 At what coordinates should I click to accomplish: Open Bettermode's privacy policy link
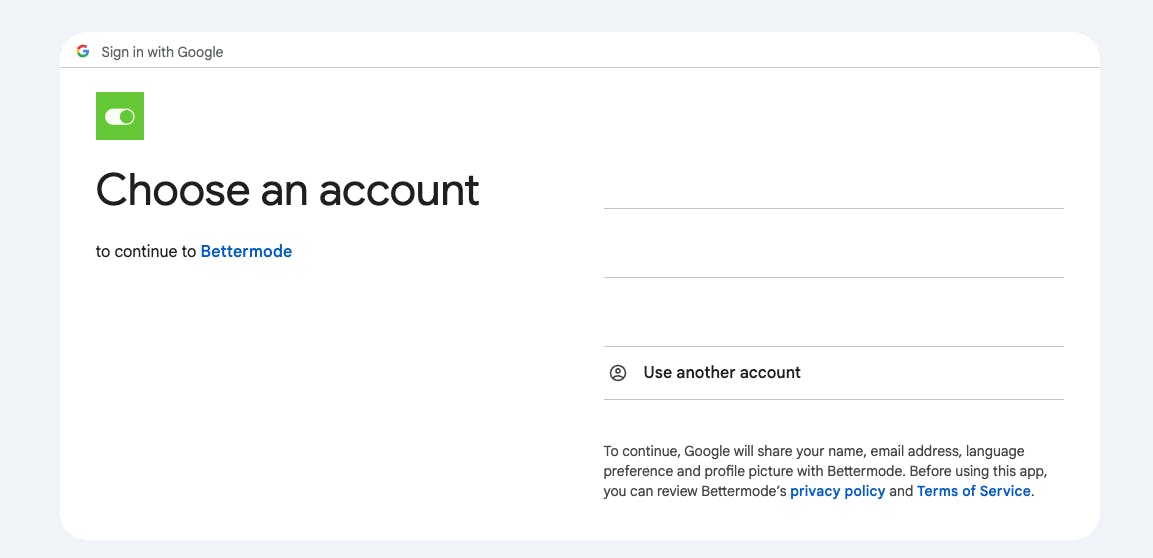pyautogui.click(x=837, y=491)
